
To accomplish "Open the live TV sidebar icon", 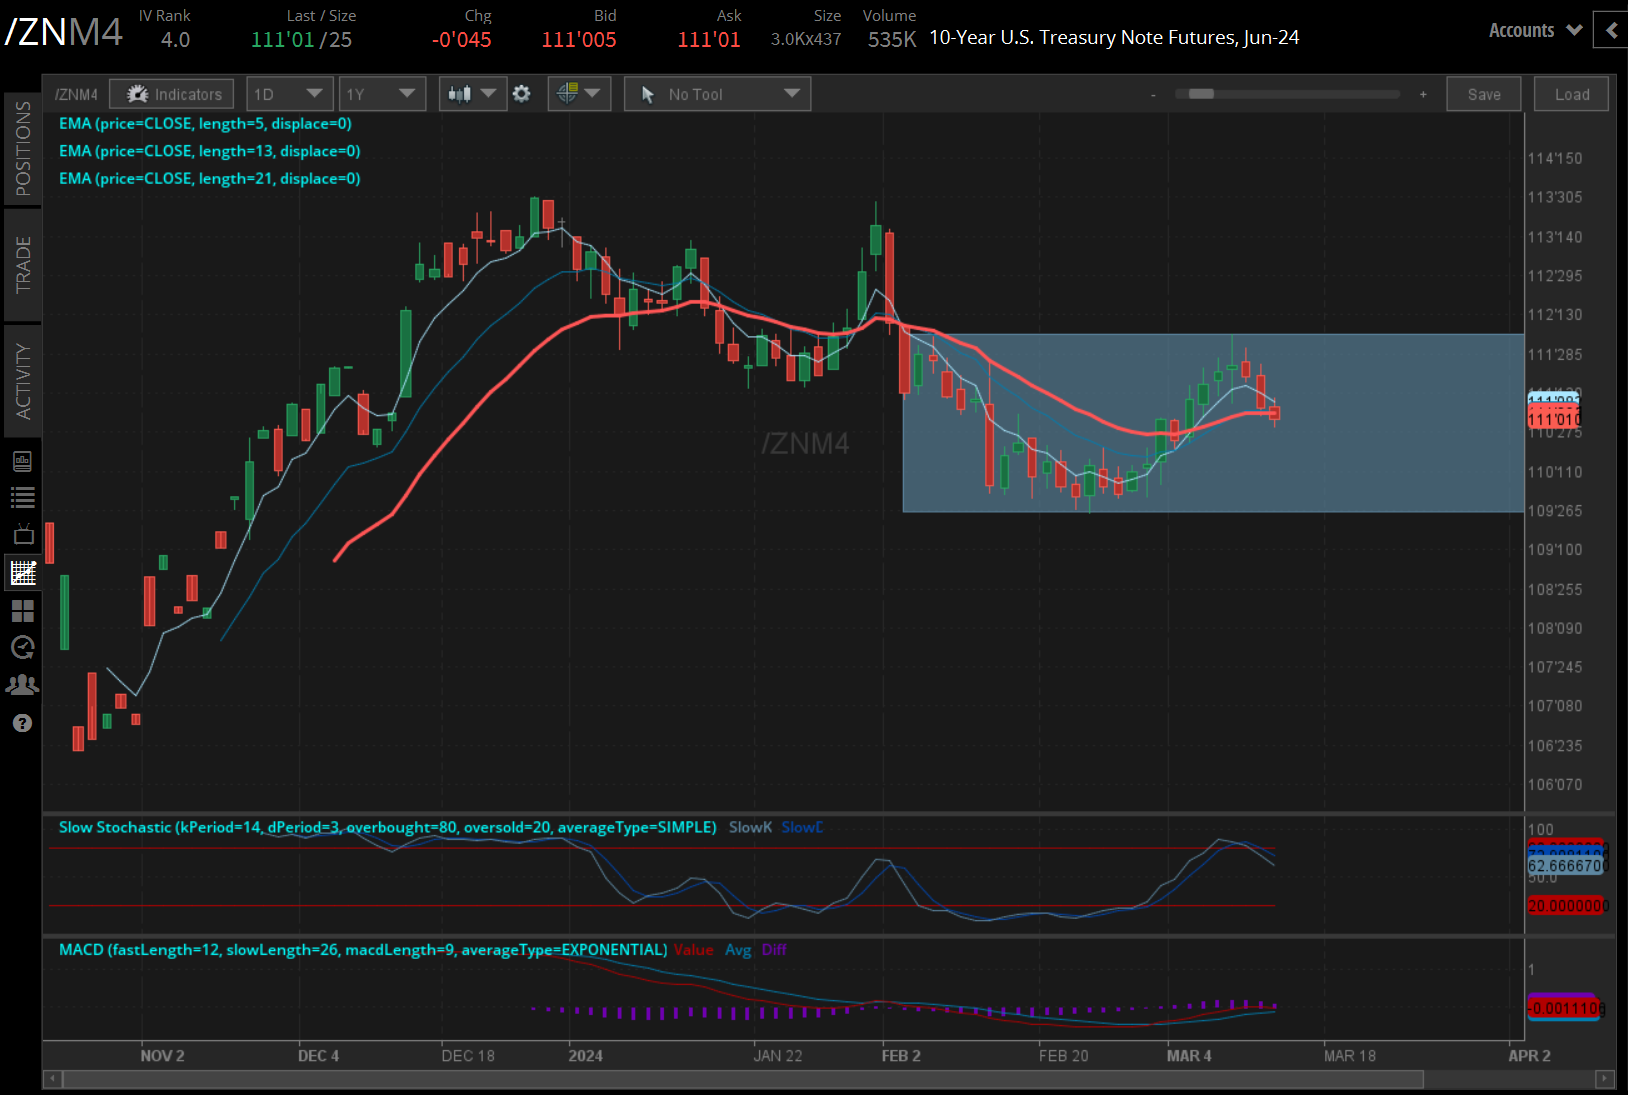I will point(22,534).
